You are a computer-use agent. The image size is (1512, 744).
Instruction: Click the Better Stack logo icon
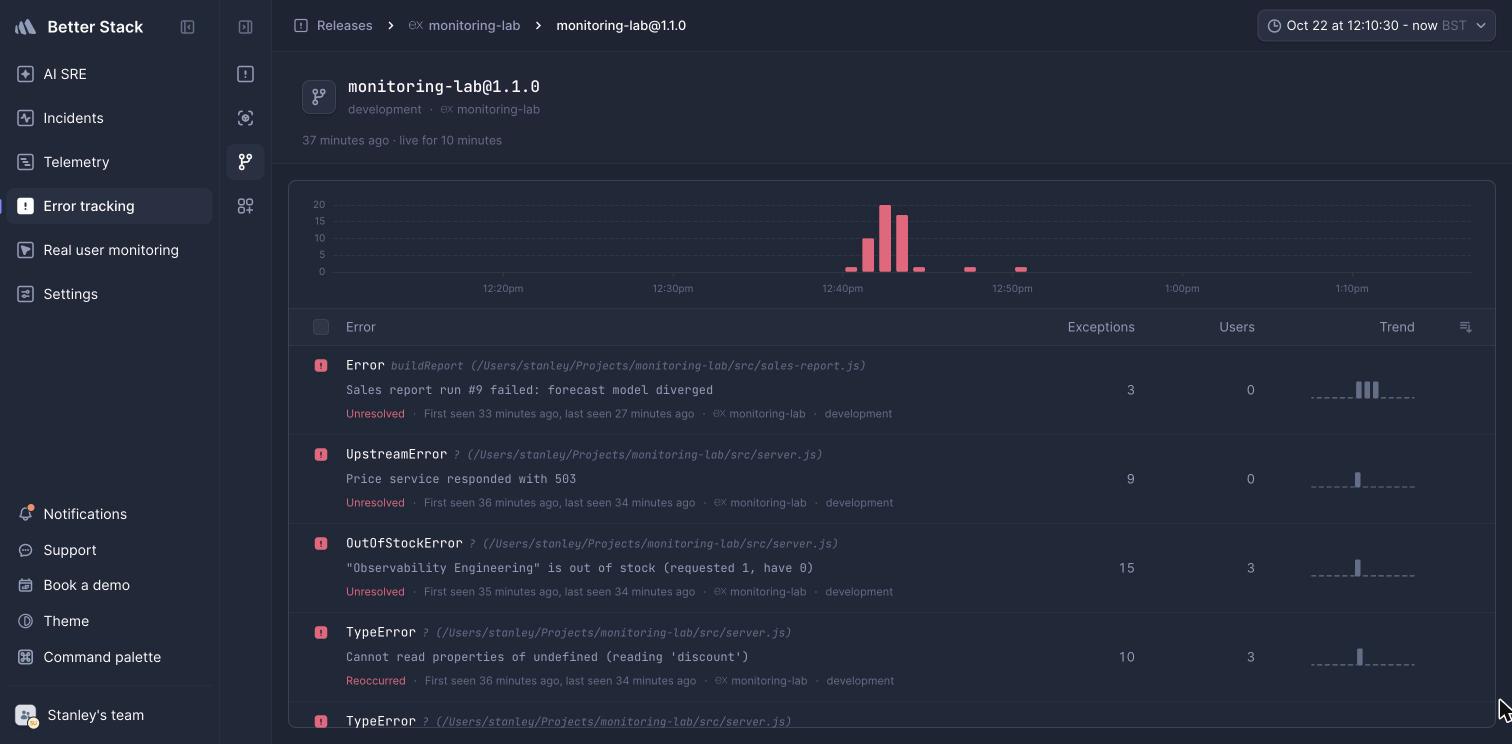(26, 27)
